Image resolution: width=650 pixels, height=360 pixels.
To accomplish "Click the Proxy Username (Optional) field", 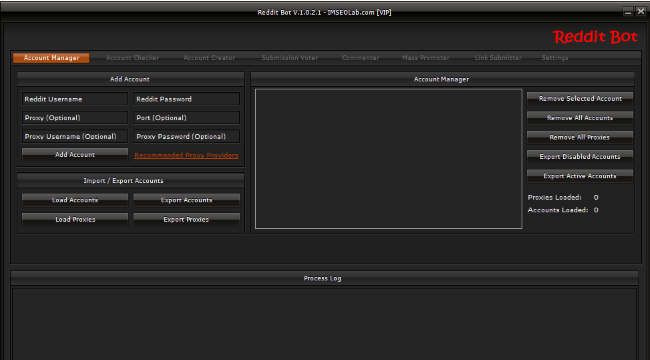I will coord(75,136).
